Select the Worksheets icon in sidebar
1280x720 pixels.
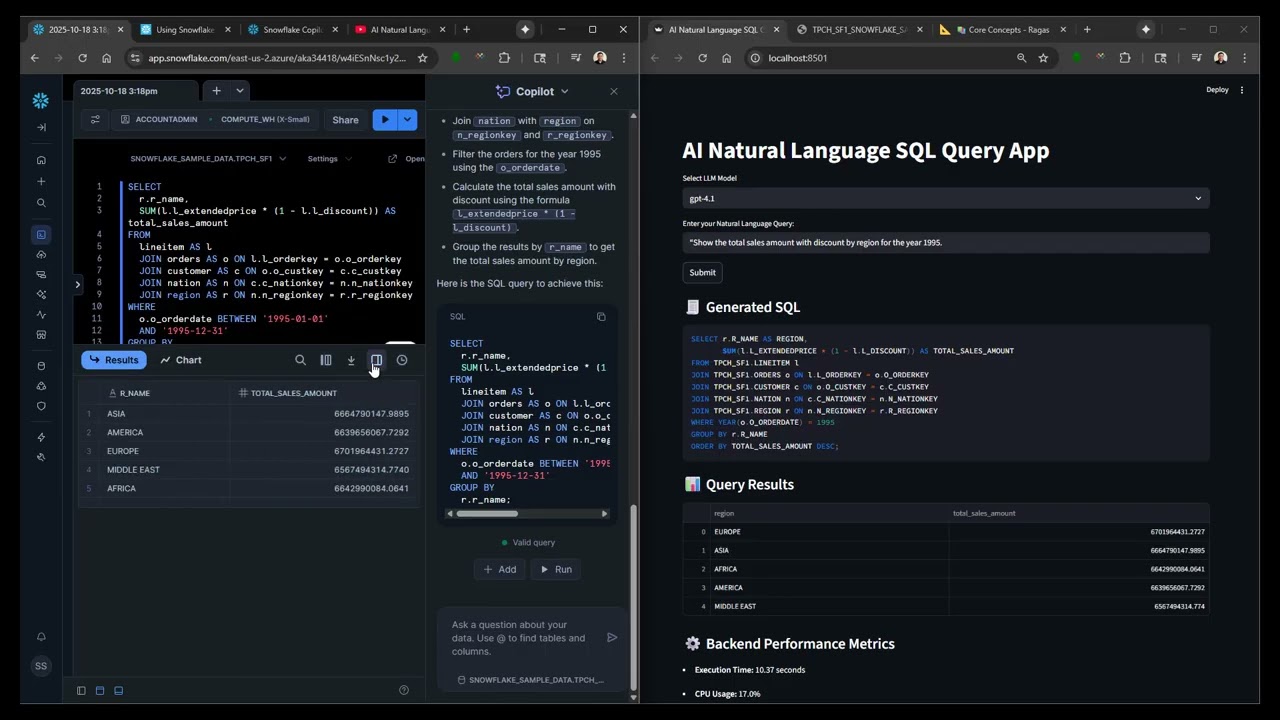pyautogui.click(x=41, y=234)
